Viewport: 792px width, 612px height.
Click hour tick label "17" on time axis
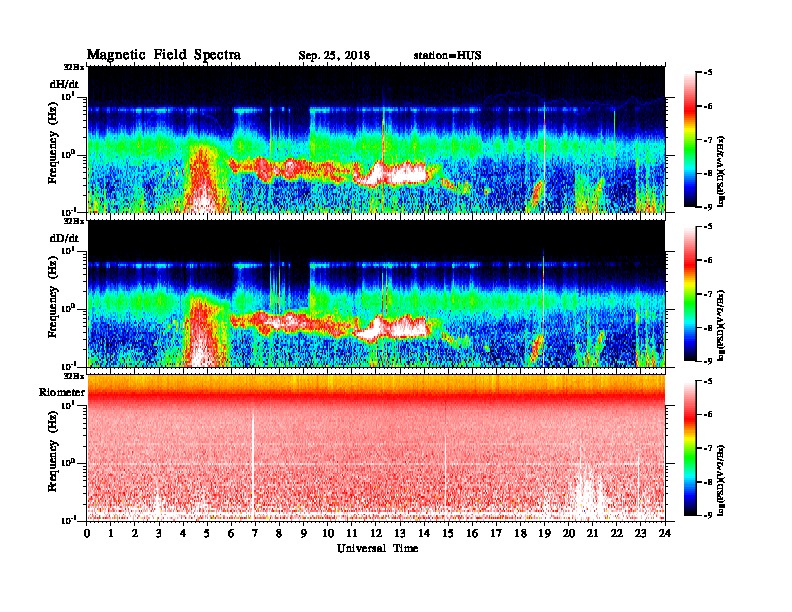[x=497, y=533]
